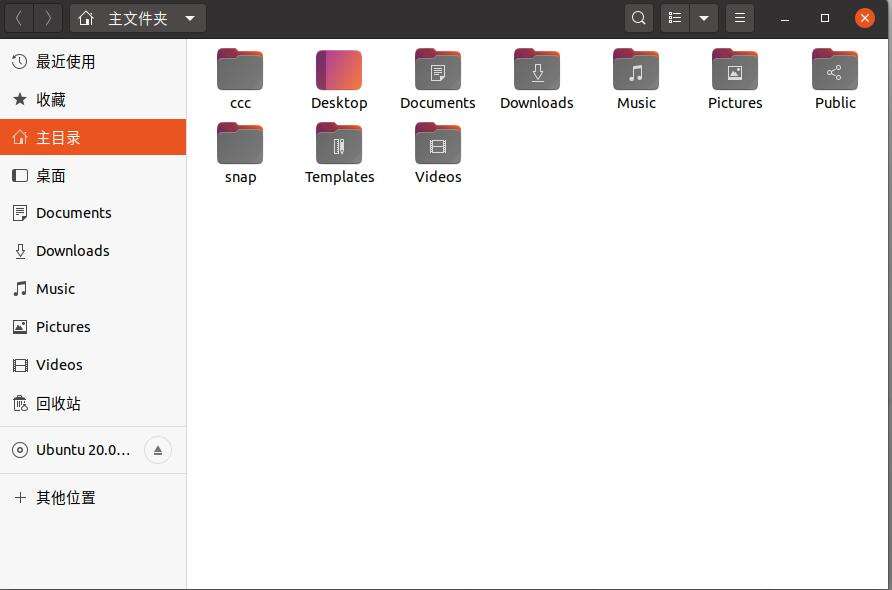This screenshot has width=892, height=590.
Task: Select the Downloads folder icon in the grid
Action: 537,71
